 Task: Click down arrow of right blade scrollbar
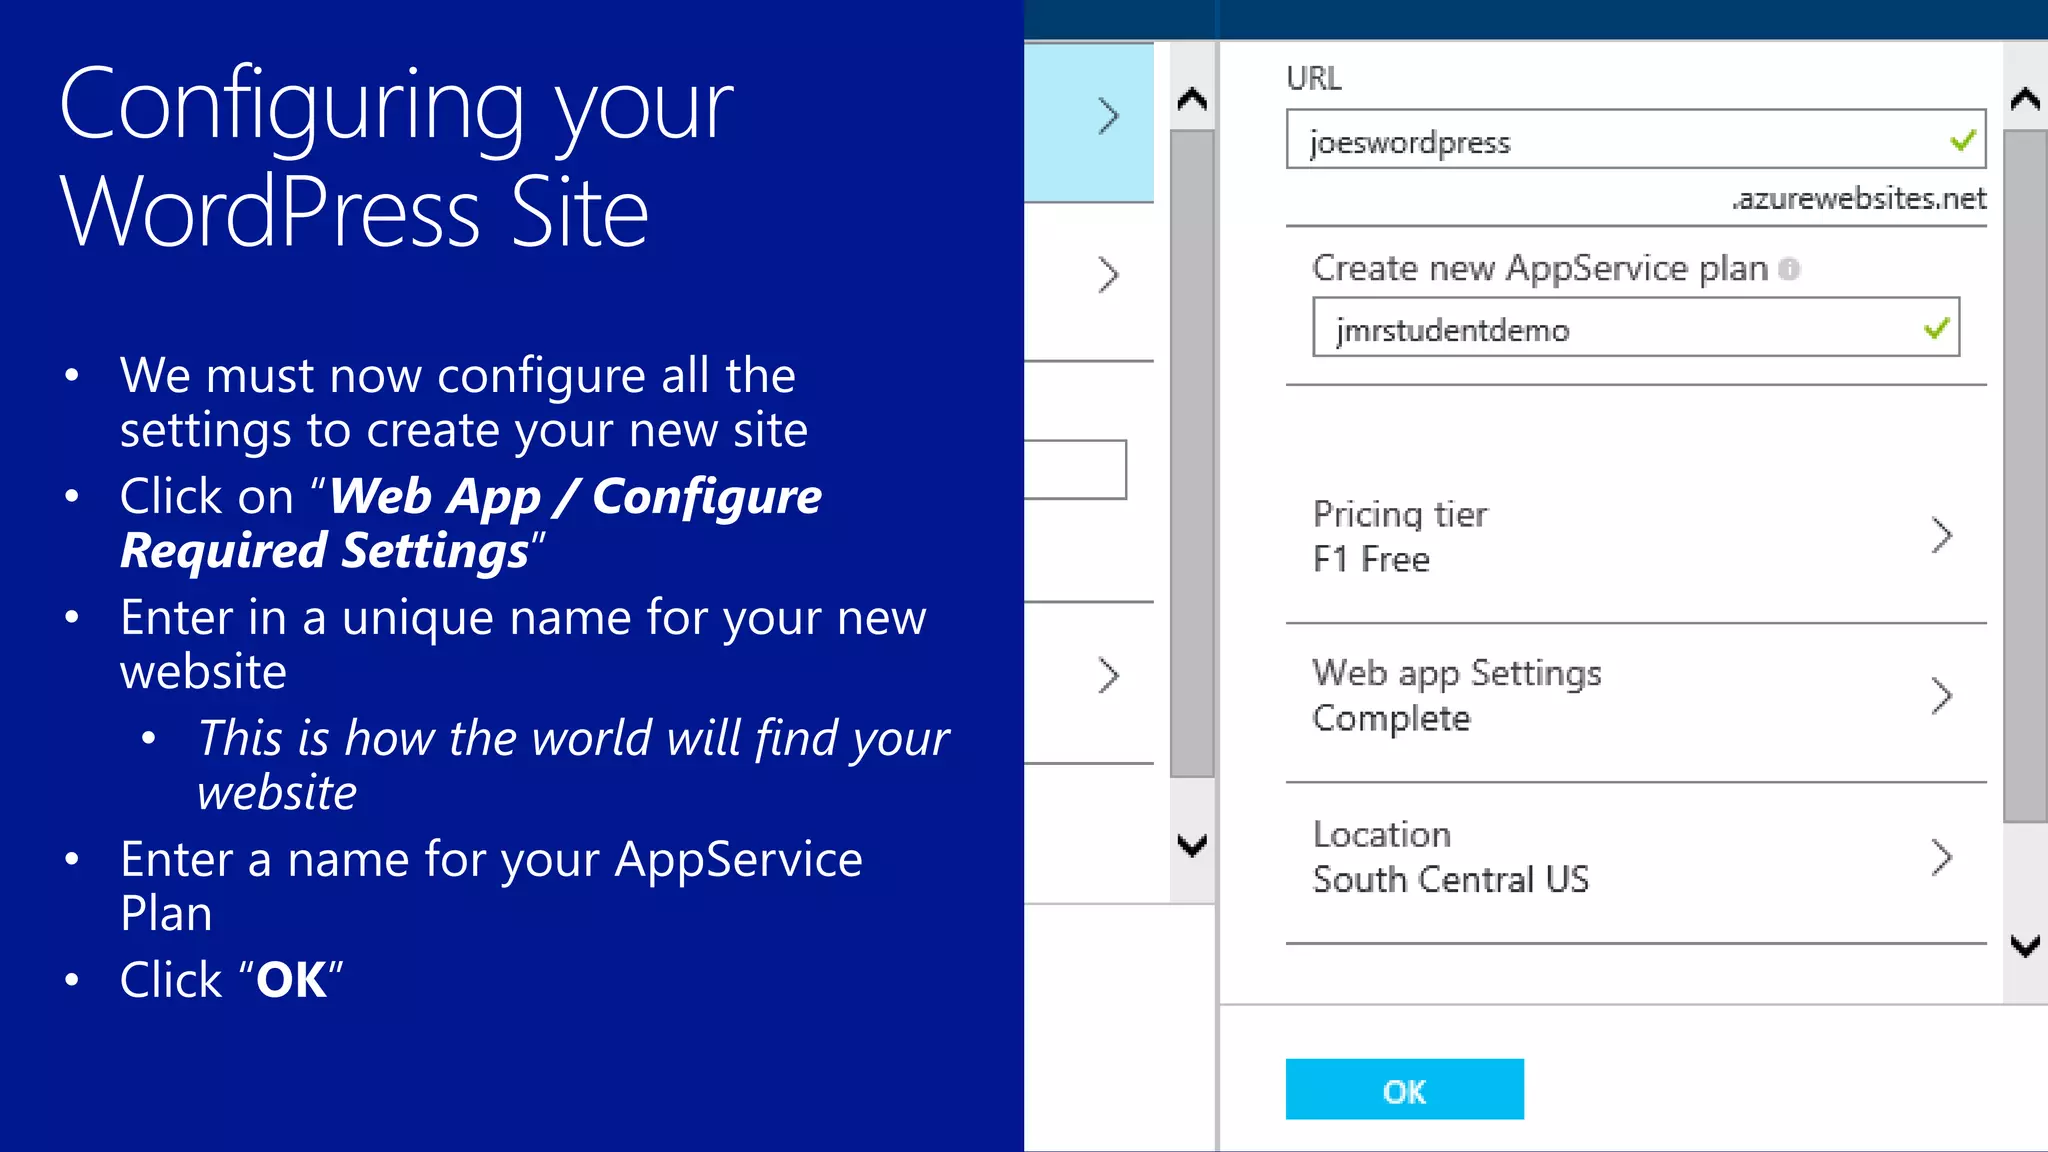2025,945
